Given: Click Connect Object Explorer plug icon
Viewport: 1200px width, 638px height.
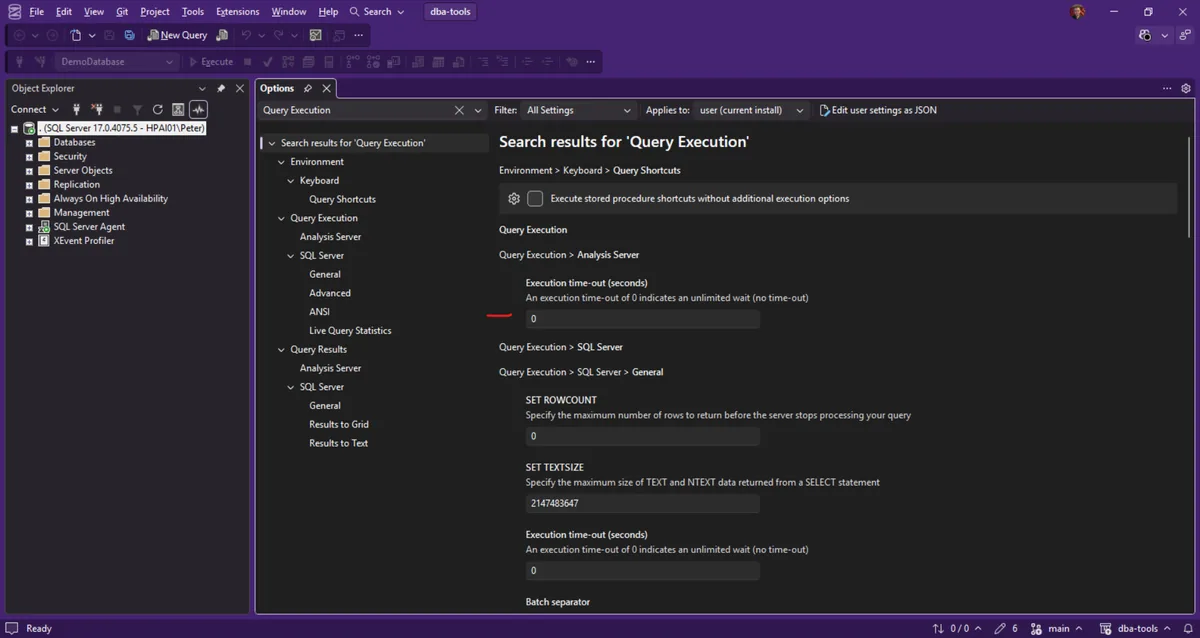Looking at the screenshot, I should (76, 109).
